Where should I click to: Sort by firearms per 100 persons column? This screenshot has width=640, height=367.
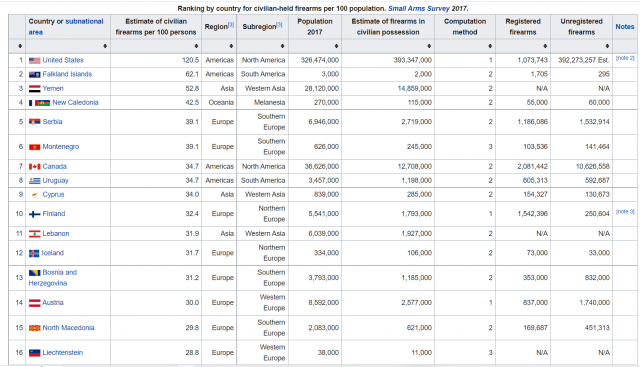coord(196,46)
